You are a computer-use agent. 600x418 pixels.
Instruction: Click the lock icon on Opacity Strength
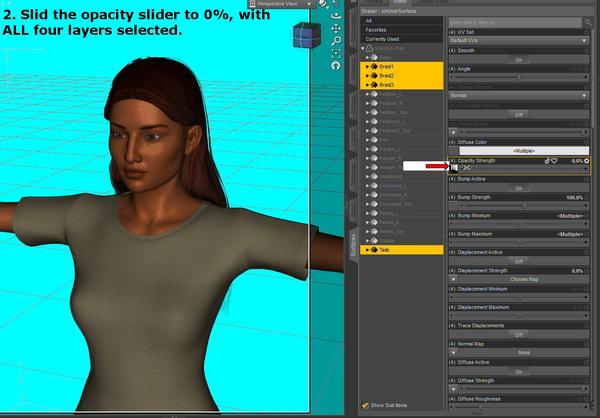[547, 161]
